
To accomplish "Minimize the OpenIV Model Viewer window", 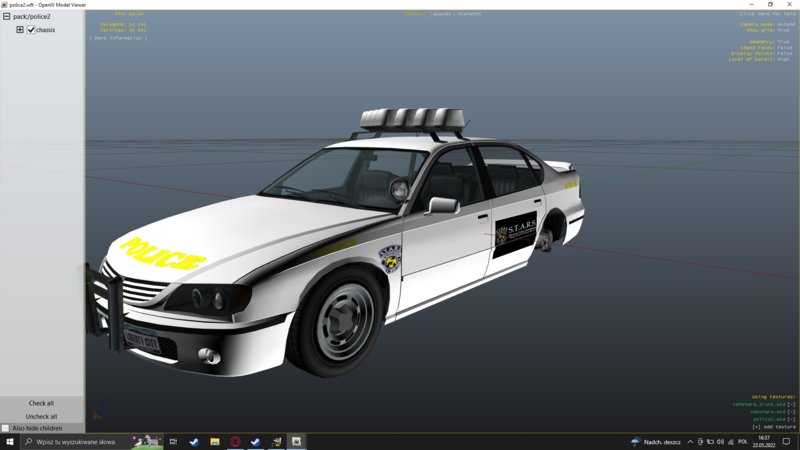I will [751, 5].
